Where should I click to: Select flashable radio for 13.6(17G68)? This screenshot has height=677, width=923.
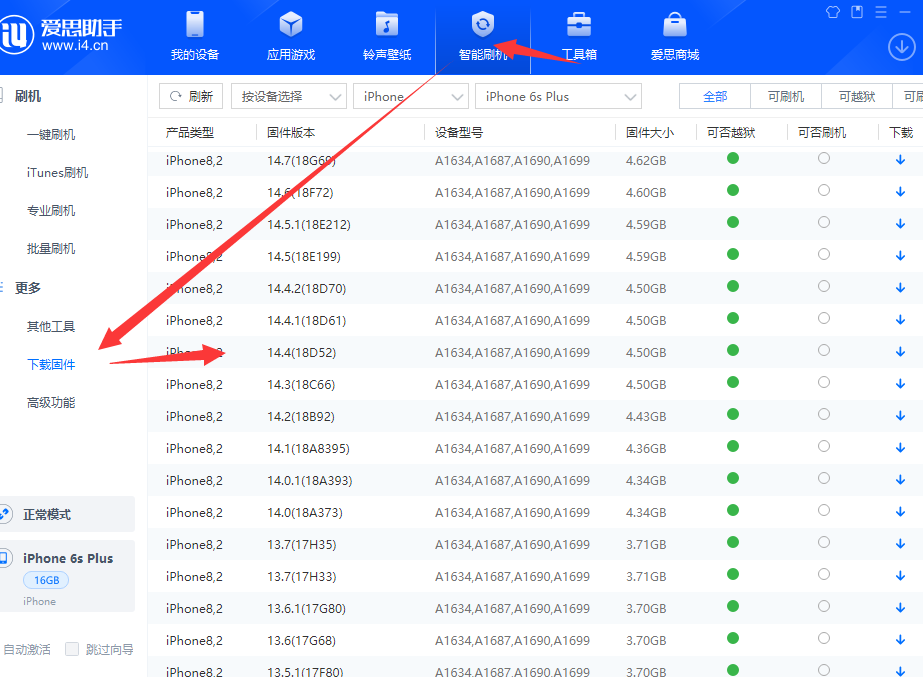pyautogui.click(x=824, y=638)
